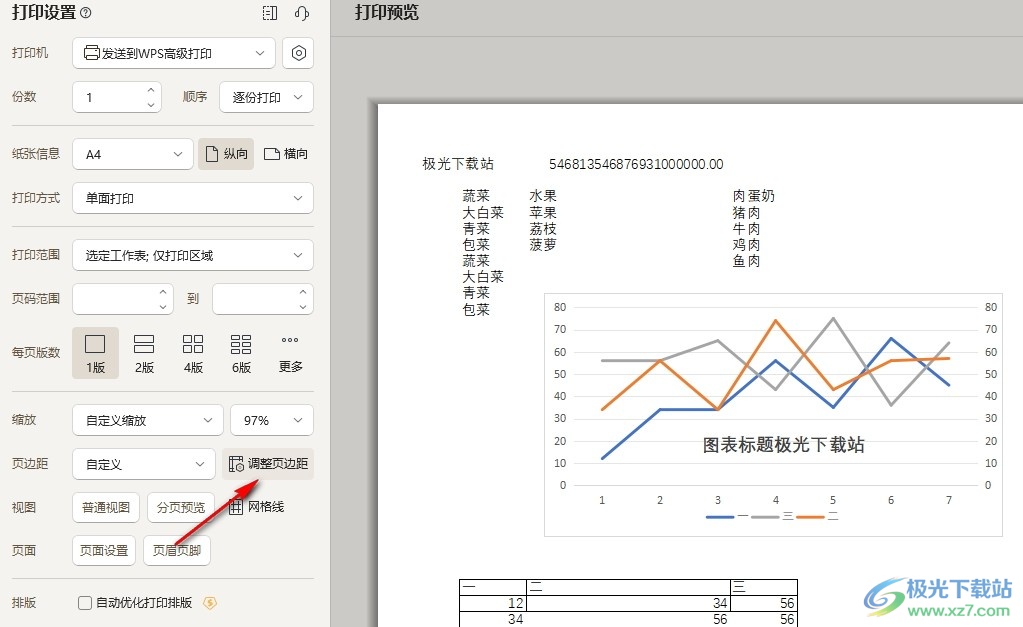Switch paper orientation to 横向

pos(286,154)
